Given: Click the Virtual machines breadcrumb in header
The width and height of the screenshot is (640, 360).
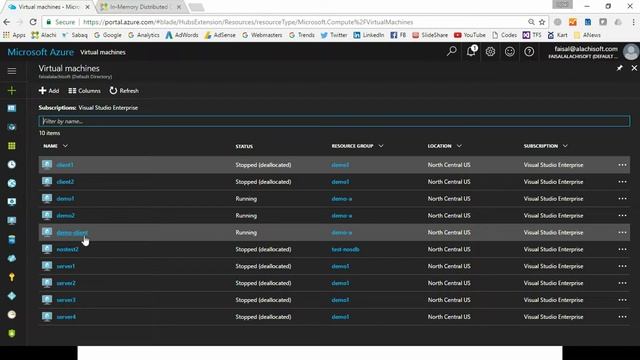Looking at the screenshot, I should [103, 52].
